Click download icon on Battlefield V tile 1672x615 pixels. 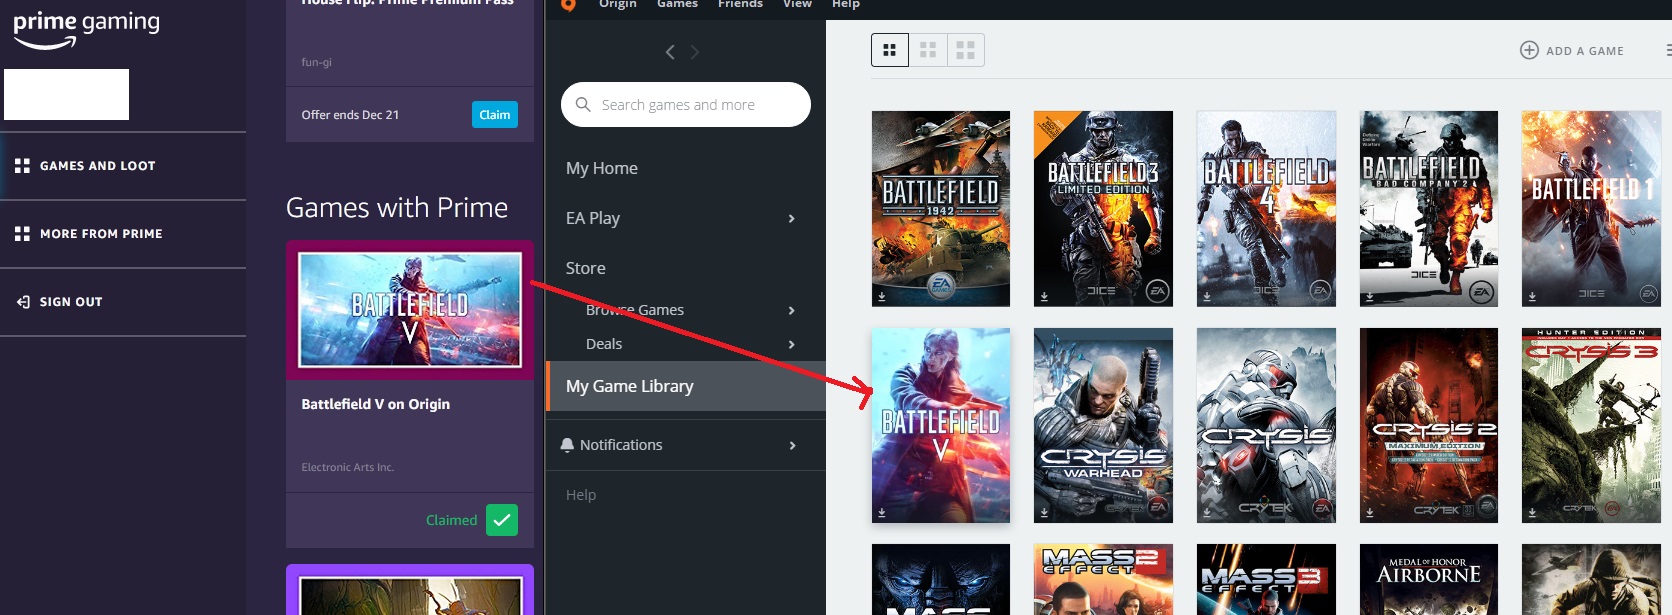(x=882, y=513)
